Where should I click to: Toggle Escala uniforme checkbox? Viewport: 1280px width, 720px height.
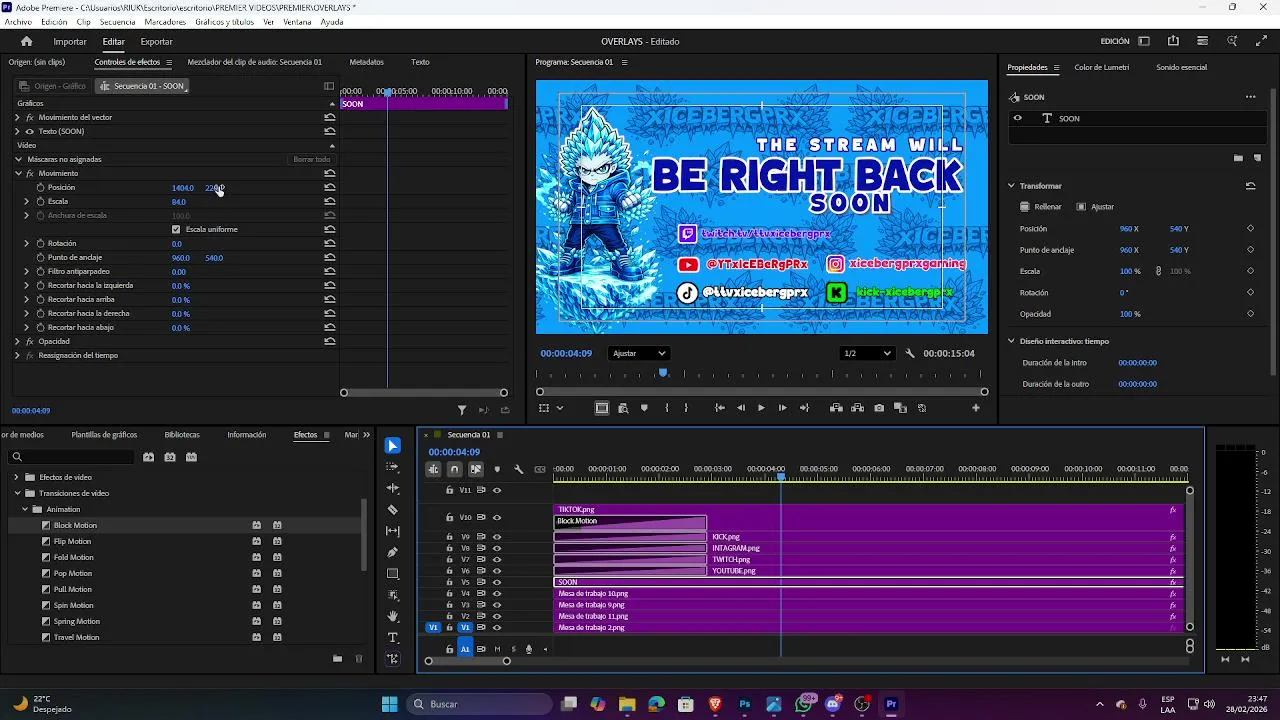176,230
